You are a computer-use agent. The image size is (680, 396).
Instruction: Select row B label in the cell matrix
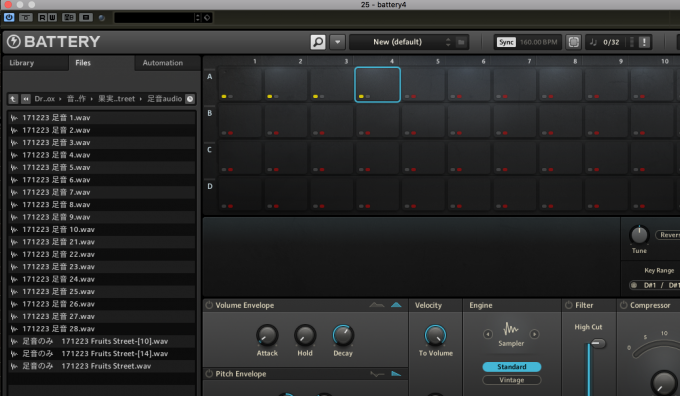[x=209, y=113]
